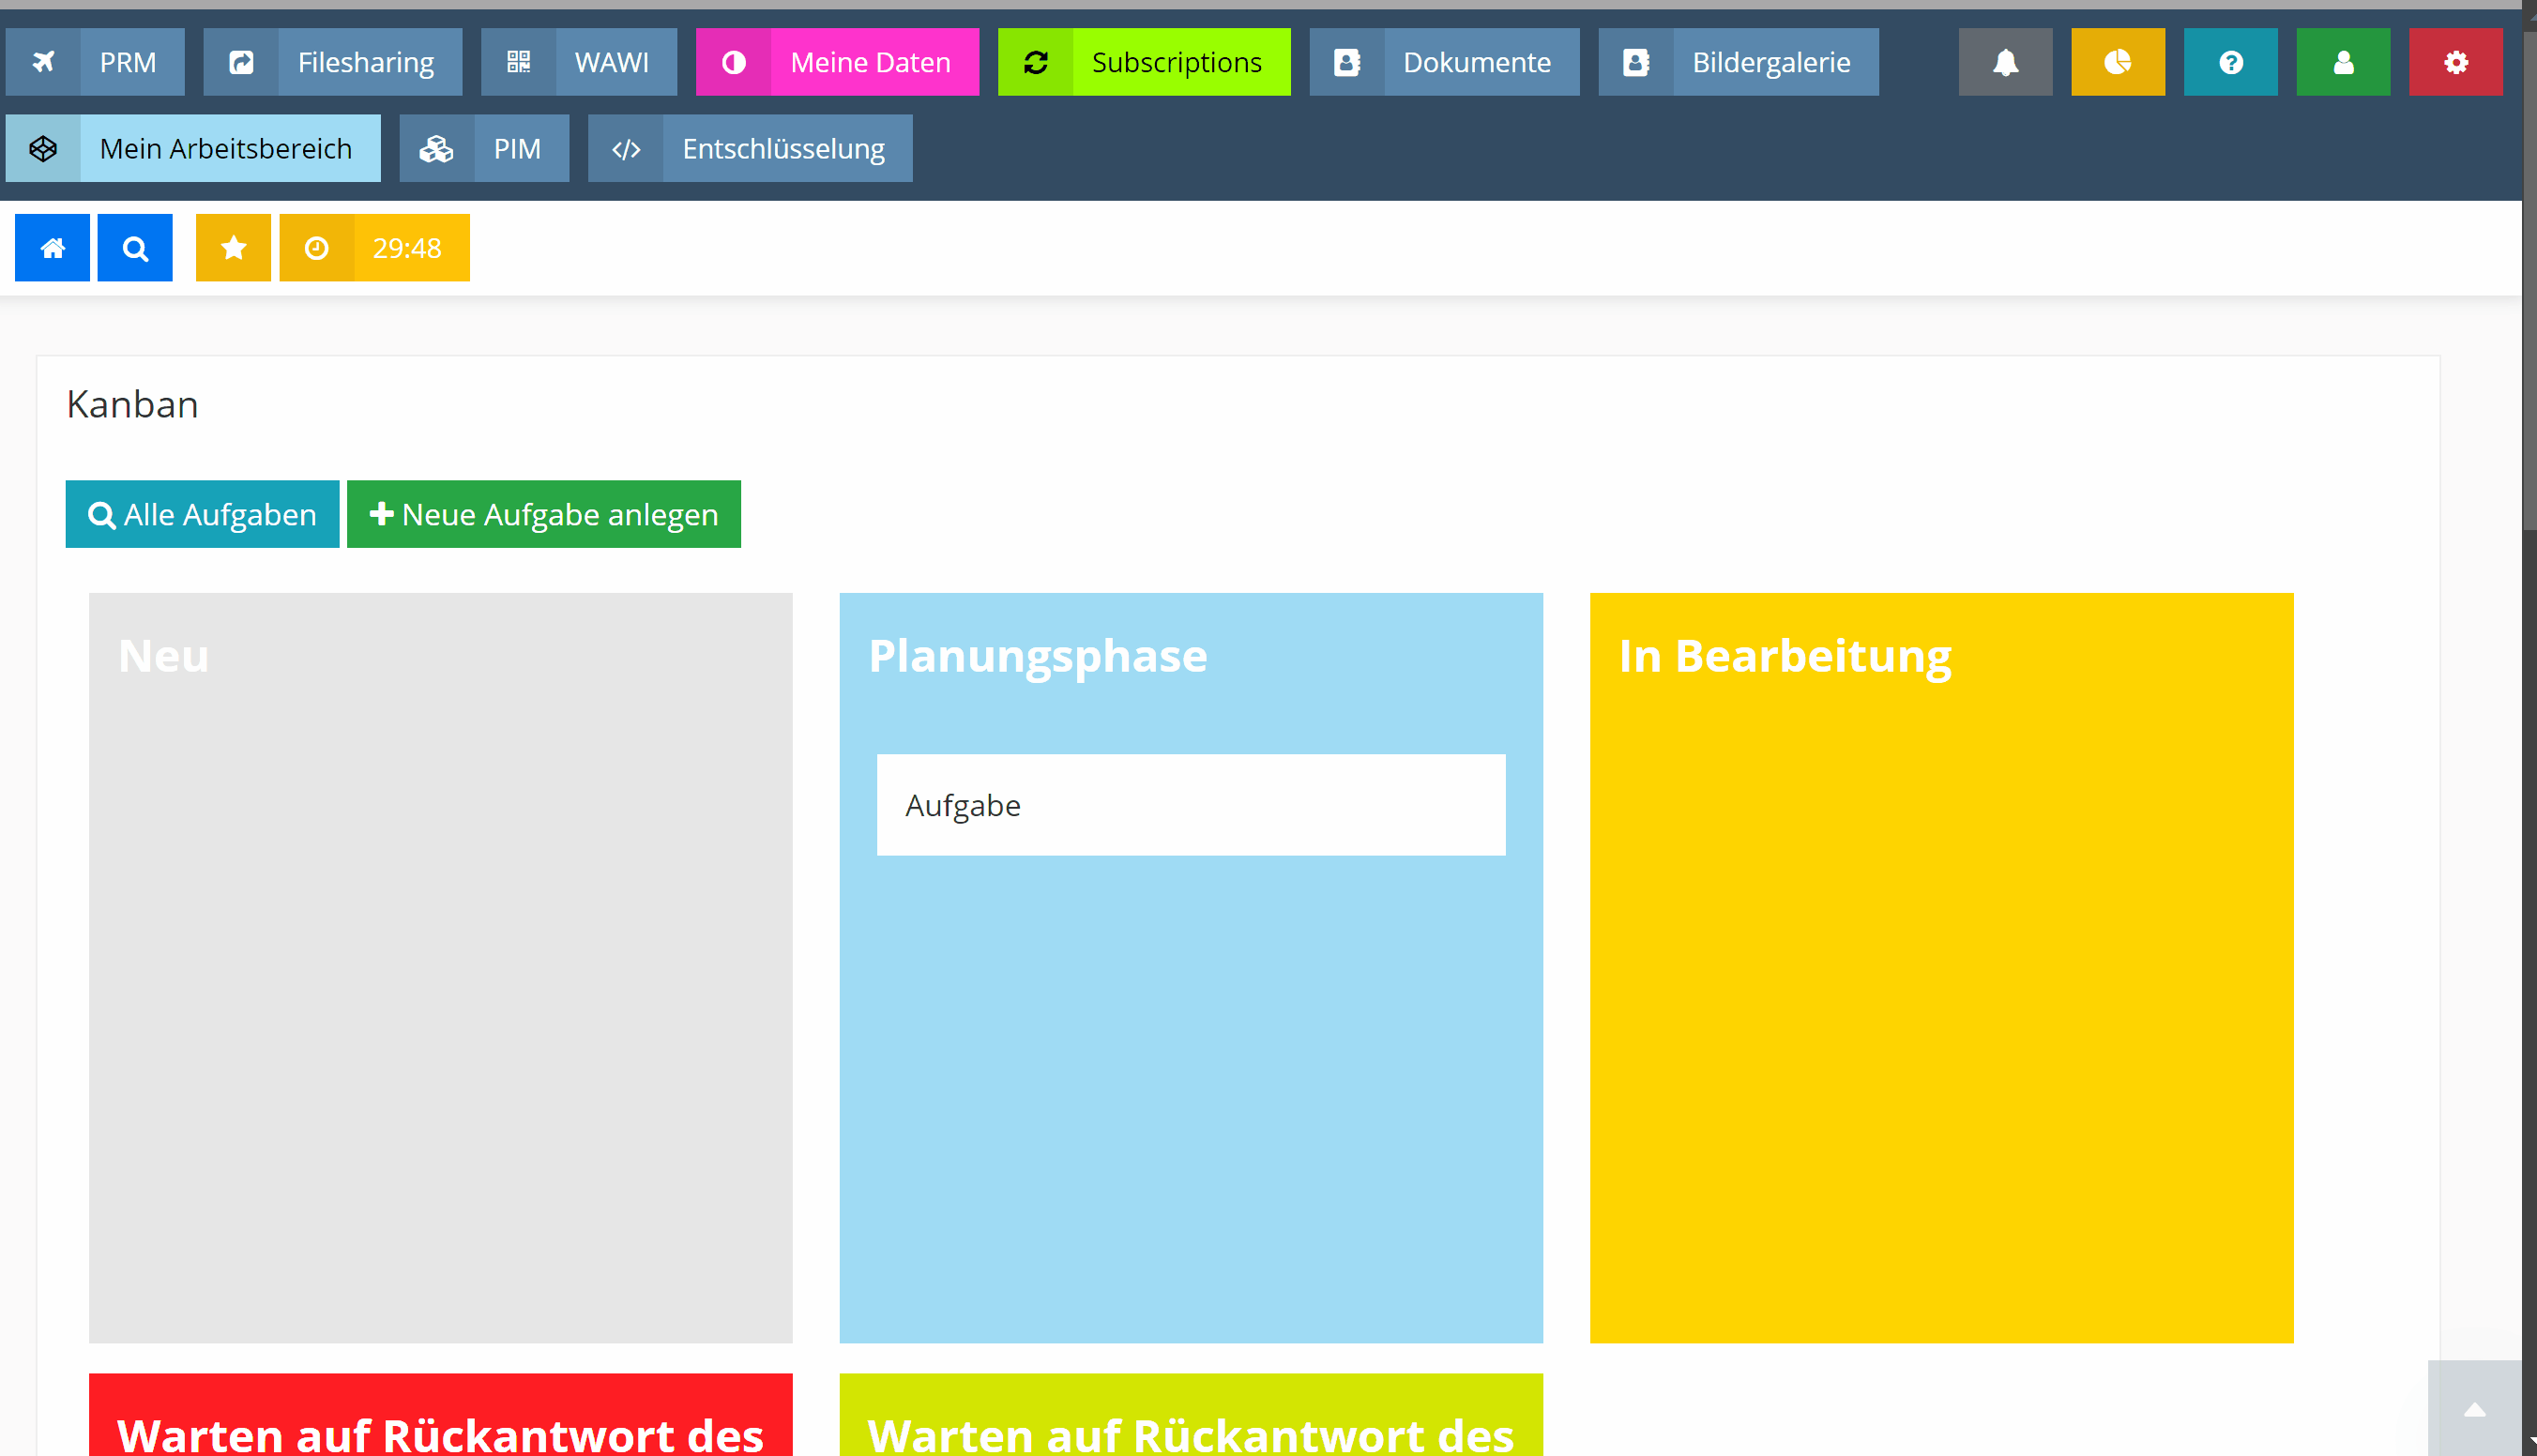The height and width of the screenshot is (1456, 2537).
Task: Open the pie chart statistics icon
Action: 2117,62
